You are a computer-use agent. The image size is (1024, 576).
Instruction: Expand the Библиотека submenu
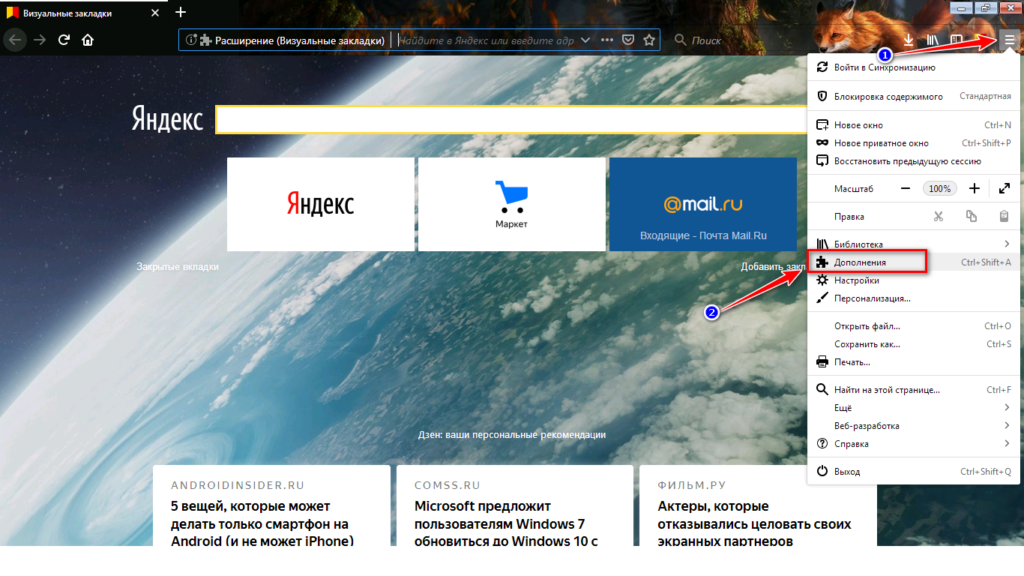click(913, 244)
